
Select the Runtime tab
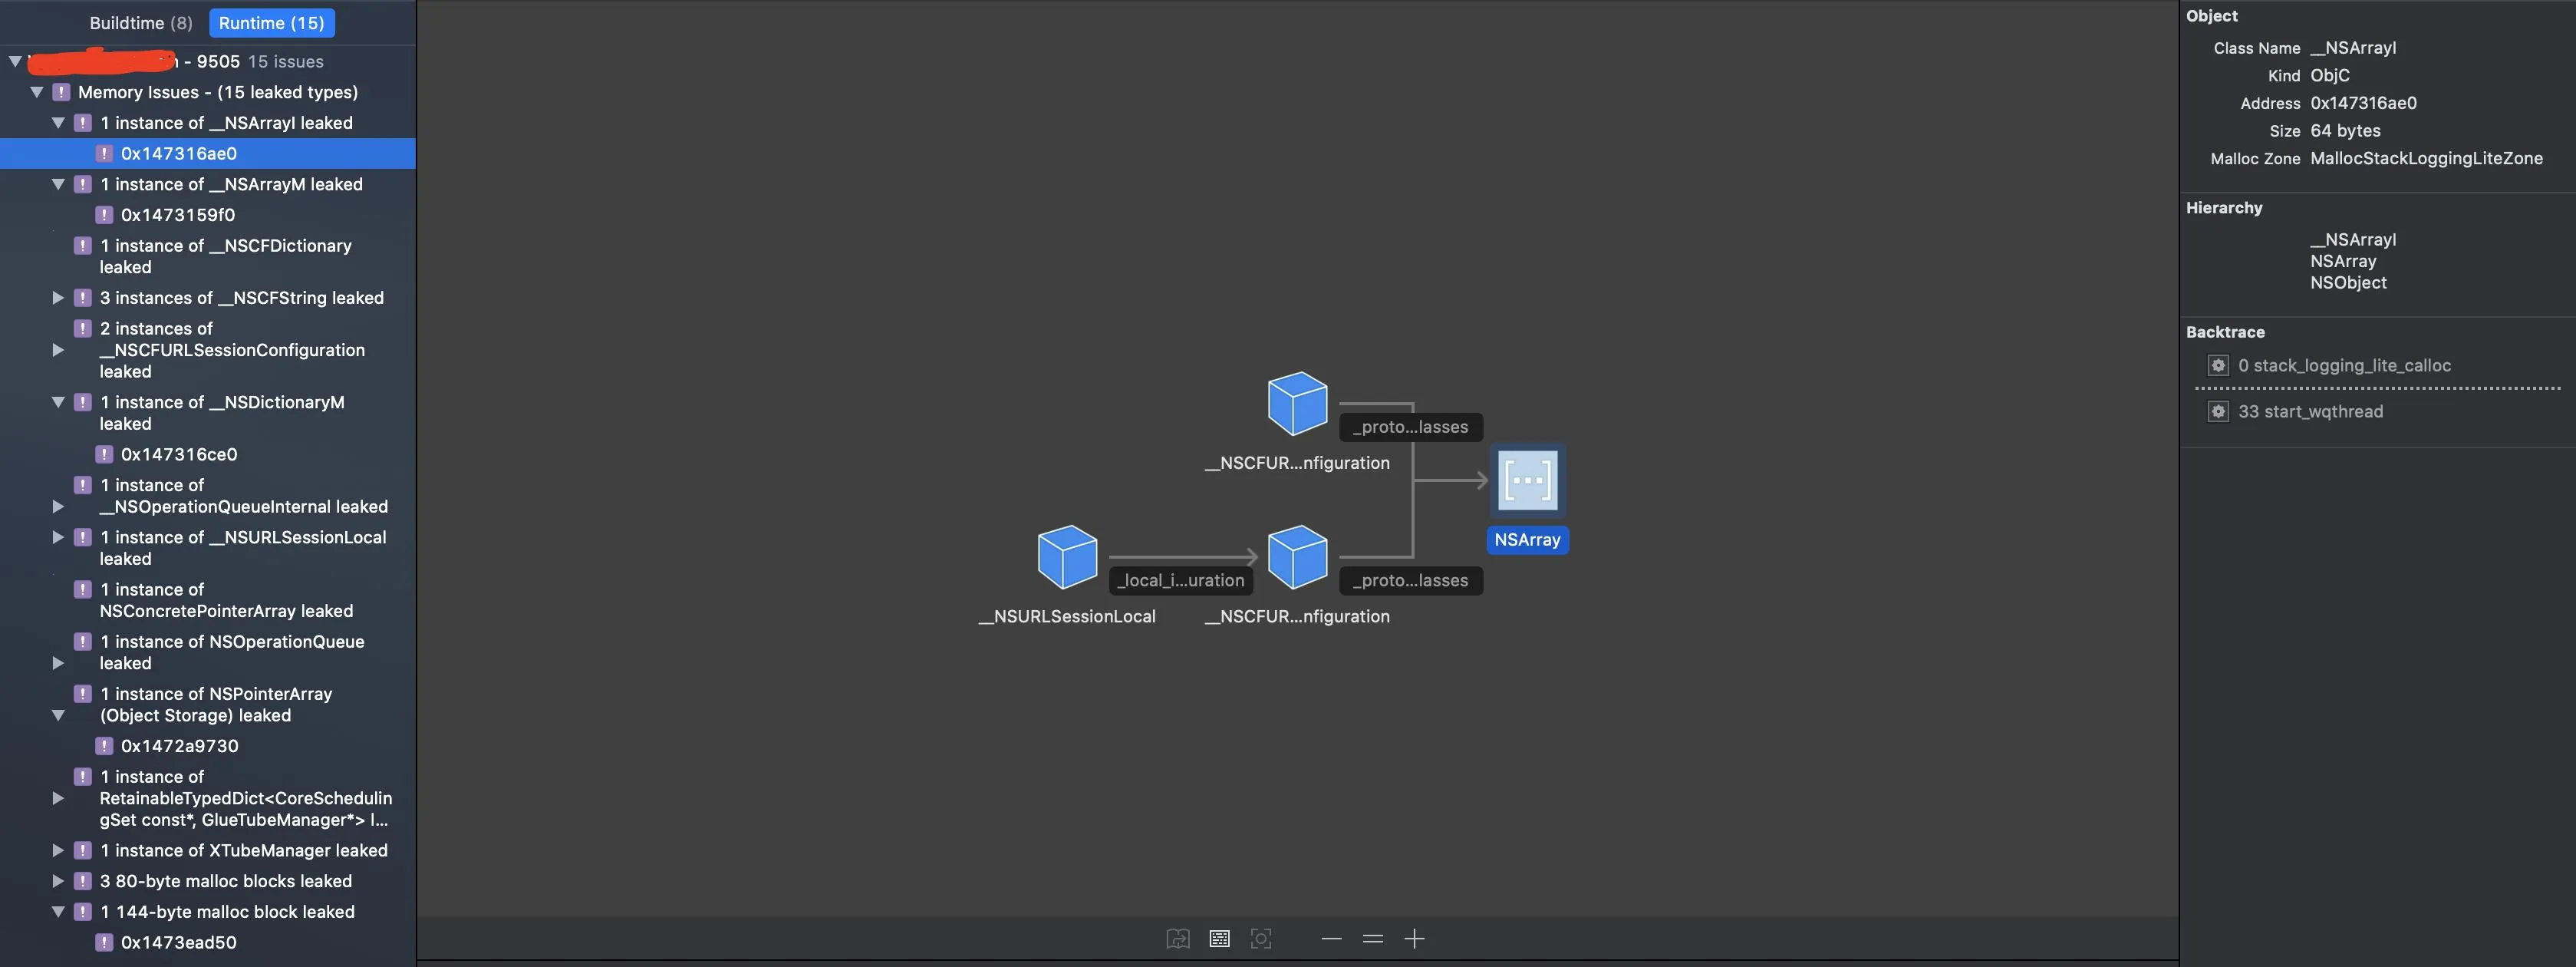coord(271,23)
